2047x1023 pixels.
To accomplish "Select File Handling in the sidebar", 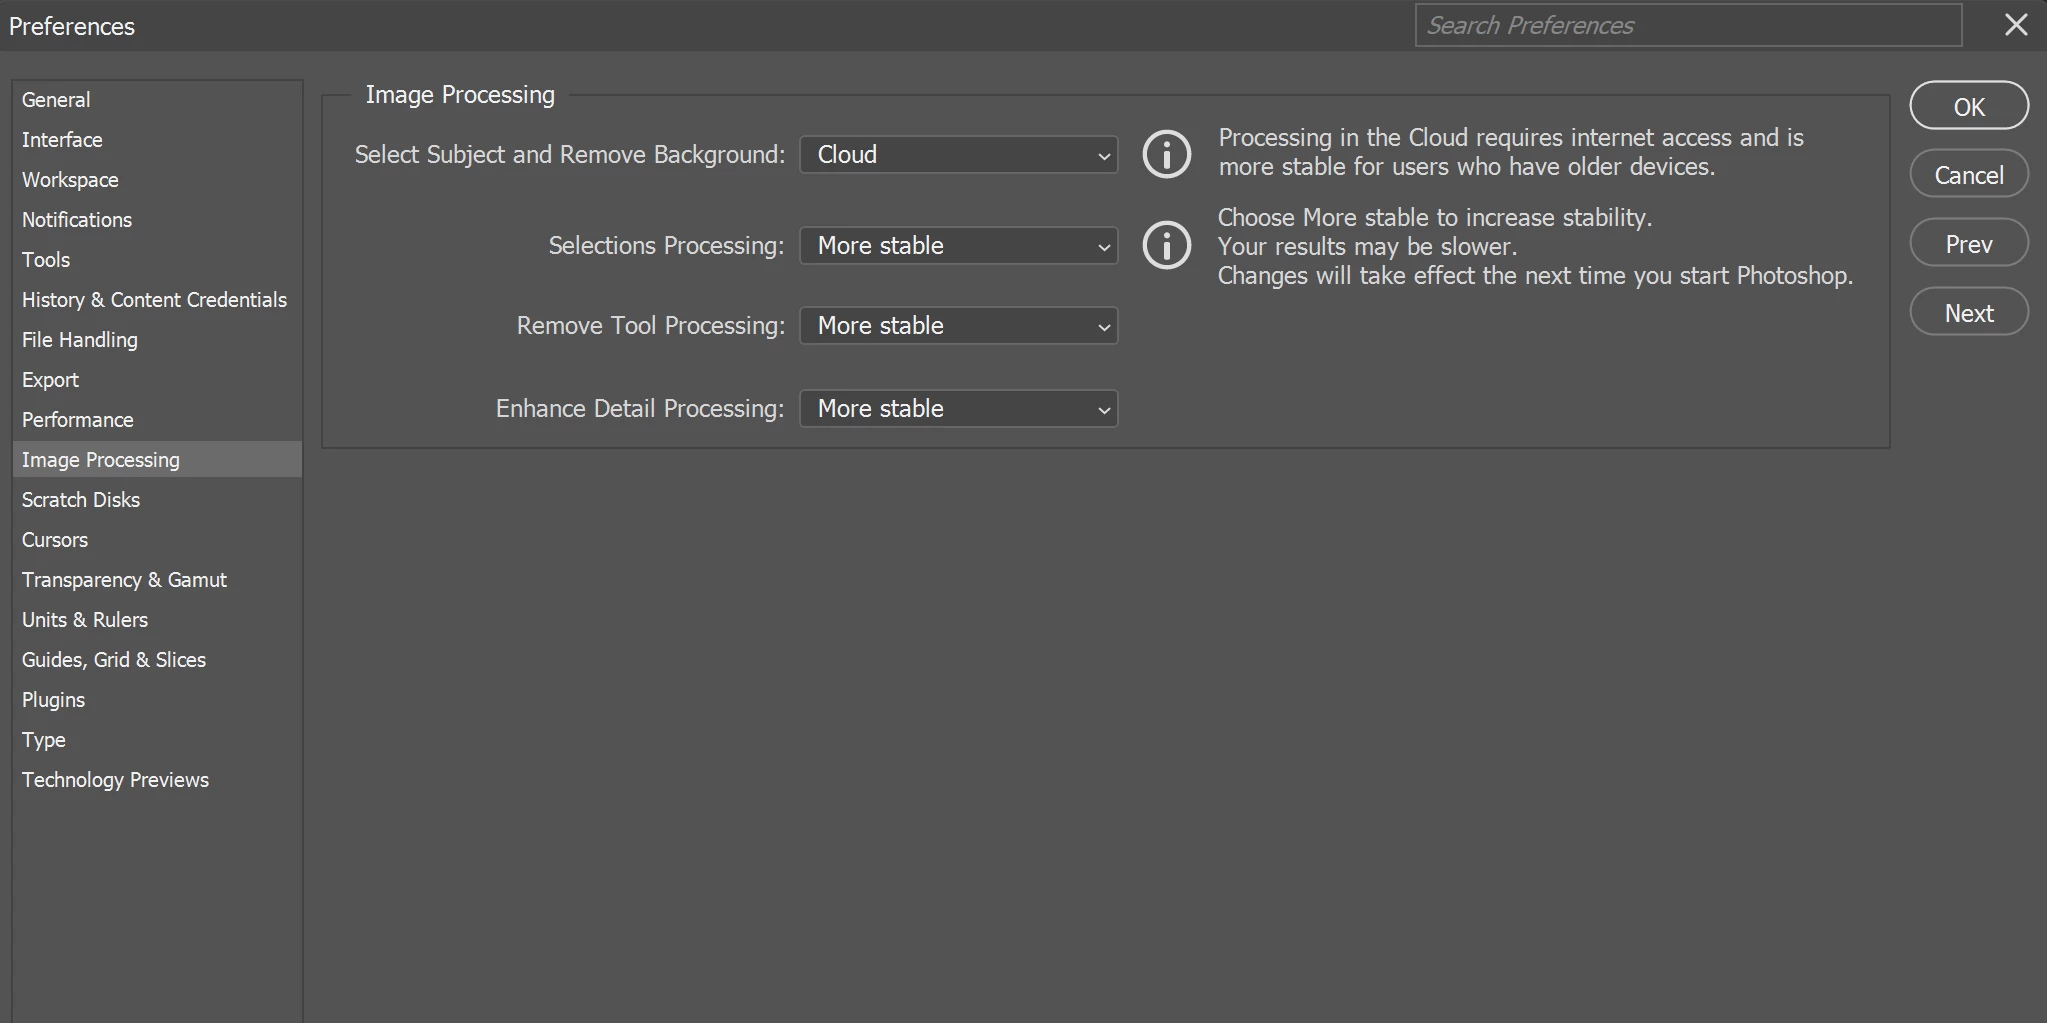I will [157, 340].
